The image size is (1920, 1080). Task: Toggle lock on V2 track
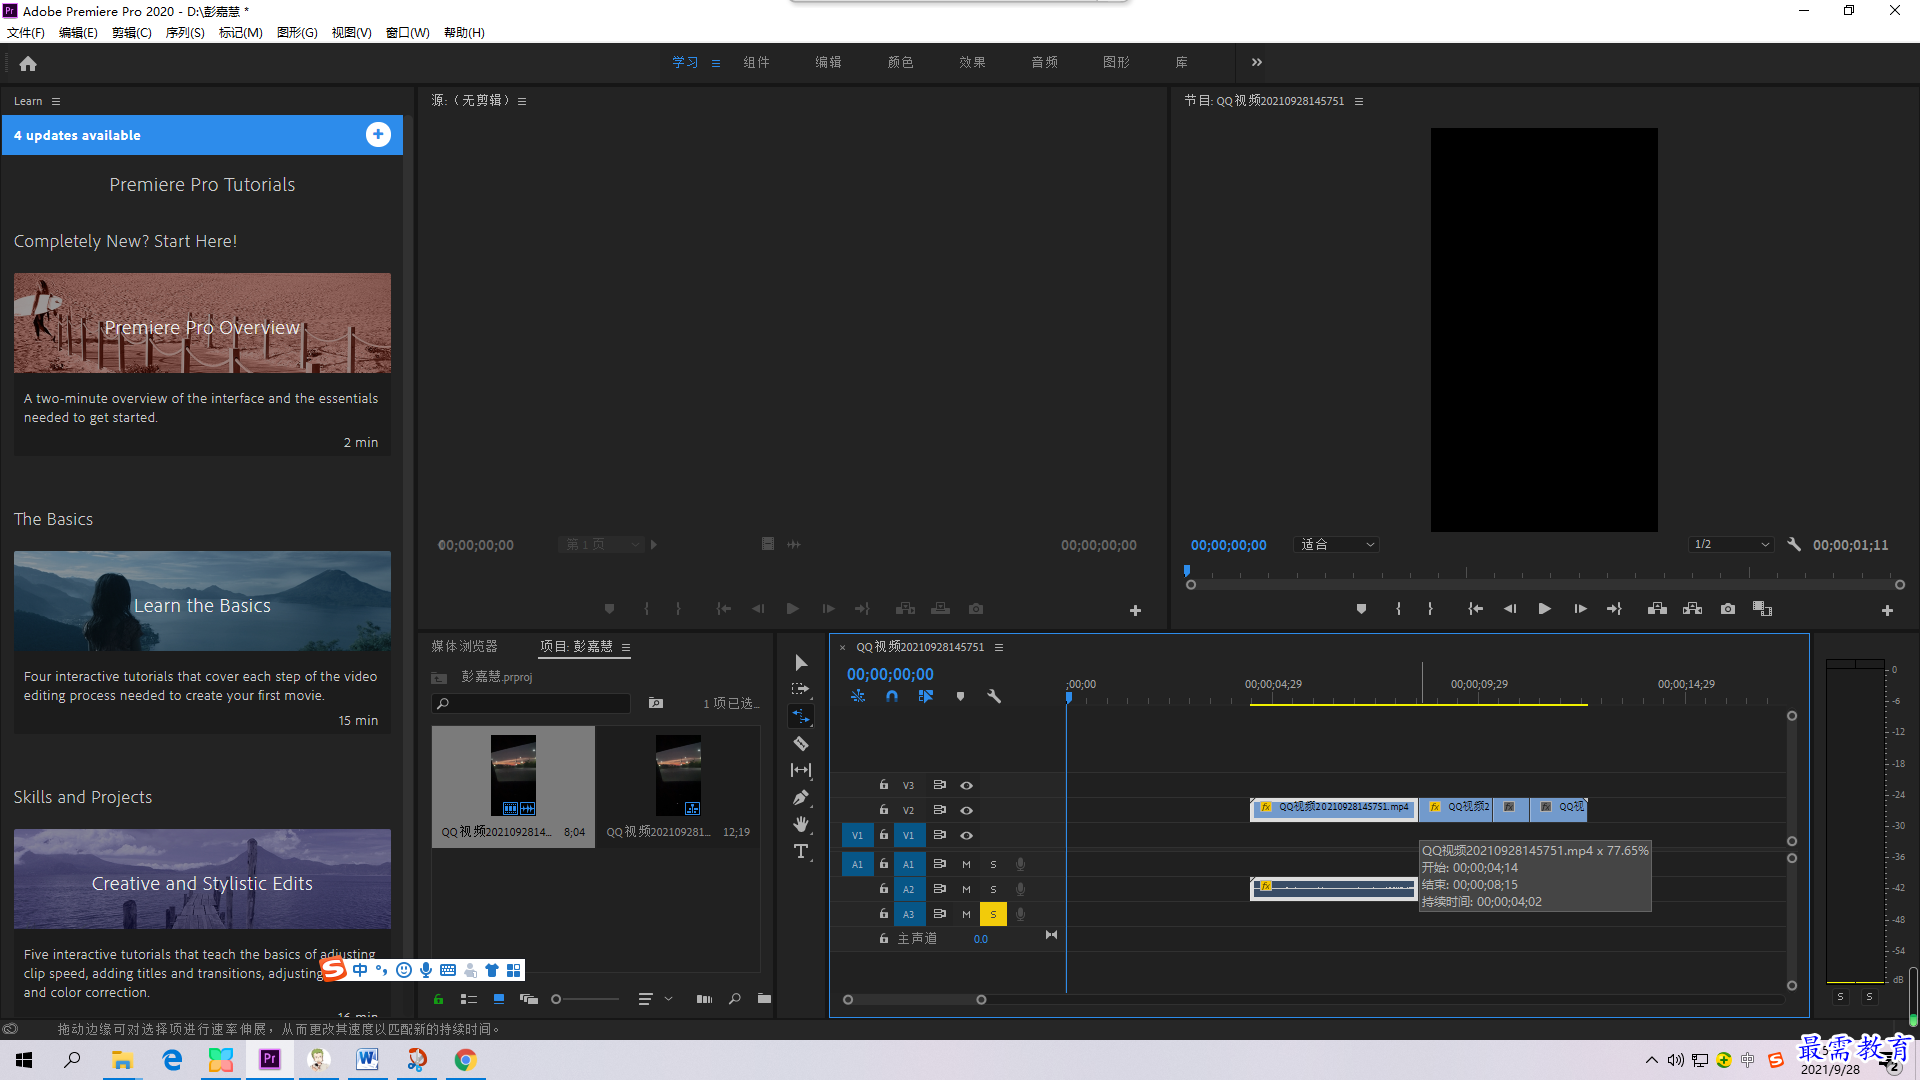pyautogui.click(x=884, y=809)
